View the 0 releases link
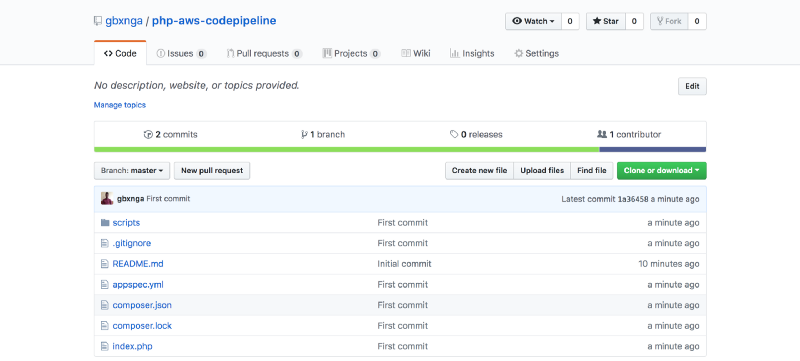800x361 pixels. [477, 135]
